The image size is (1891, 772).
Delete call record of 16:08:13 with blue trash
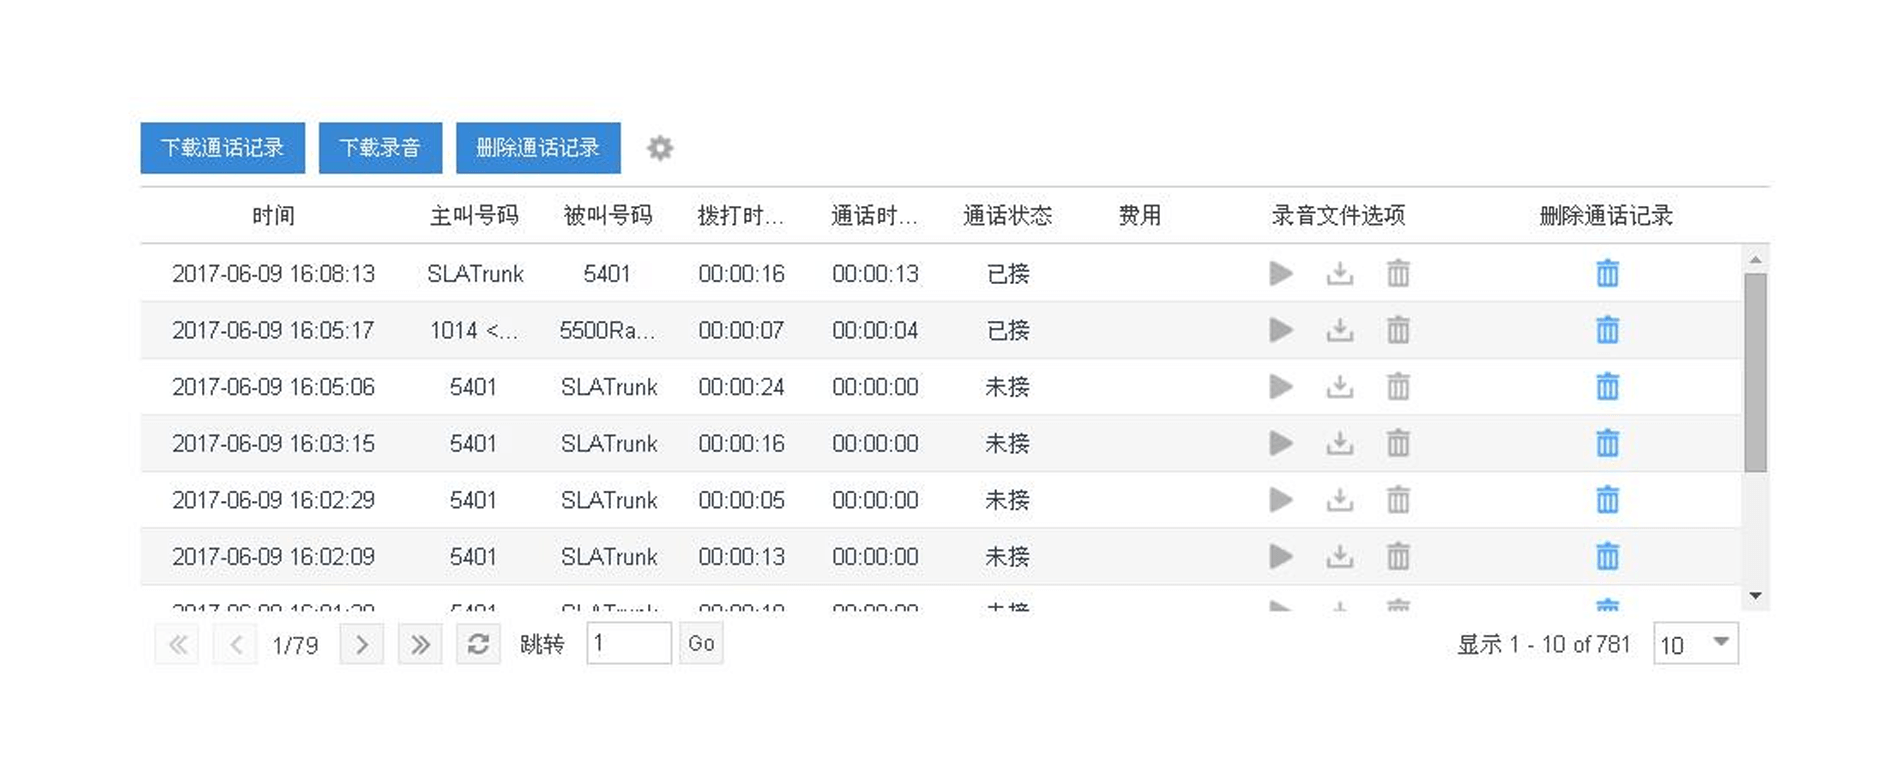(x=1607, y=273)
